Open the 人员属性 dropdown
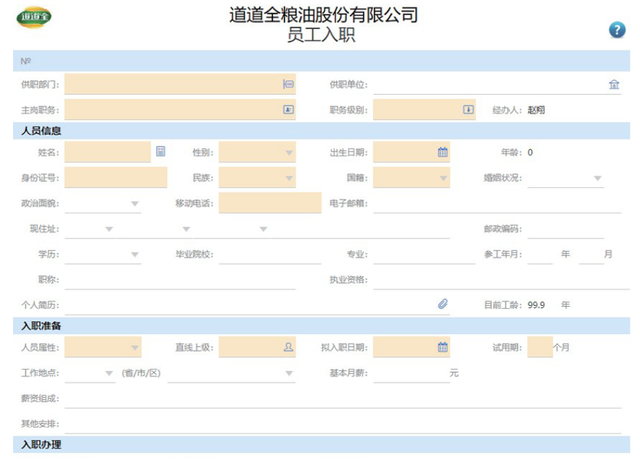This screenshot has height=461, width=640. (135, 348)
